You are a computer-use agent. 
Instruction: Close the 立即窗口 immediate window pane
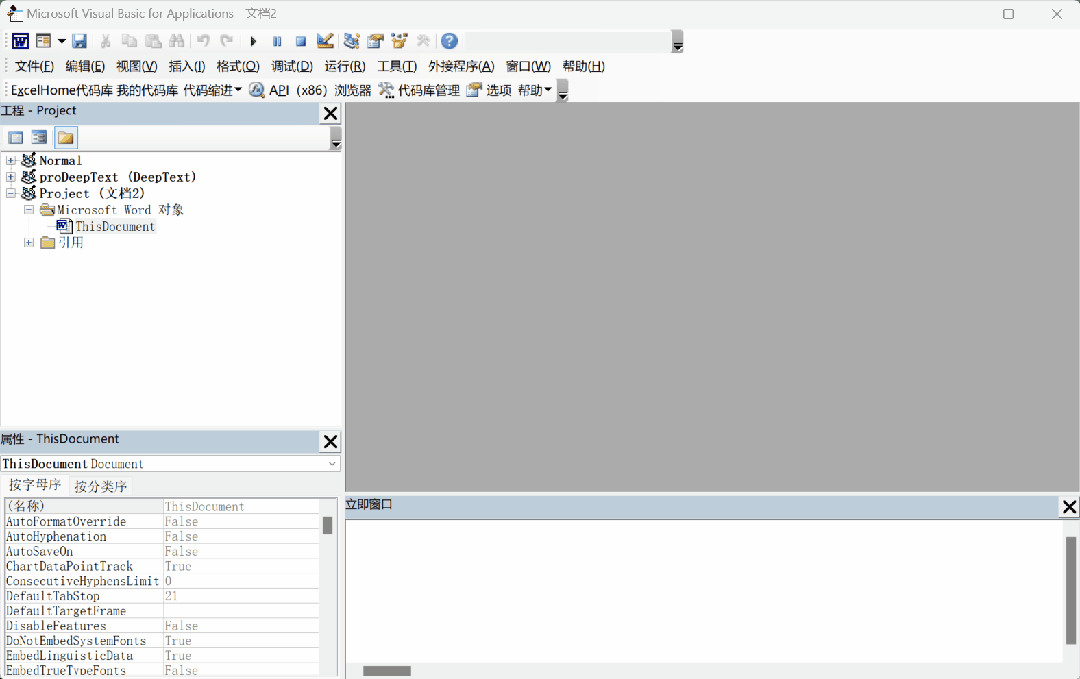(x=1069, y=507)
